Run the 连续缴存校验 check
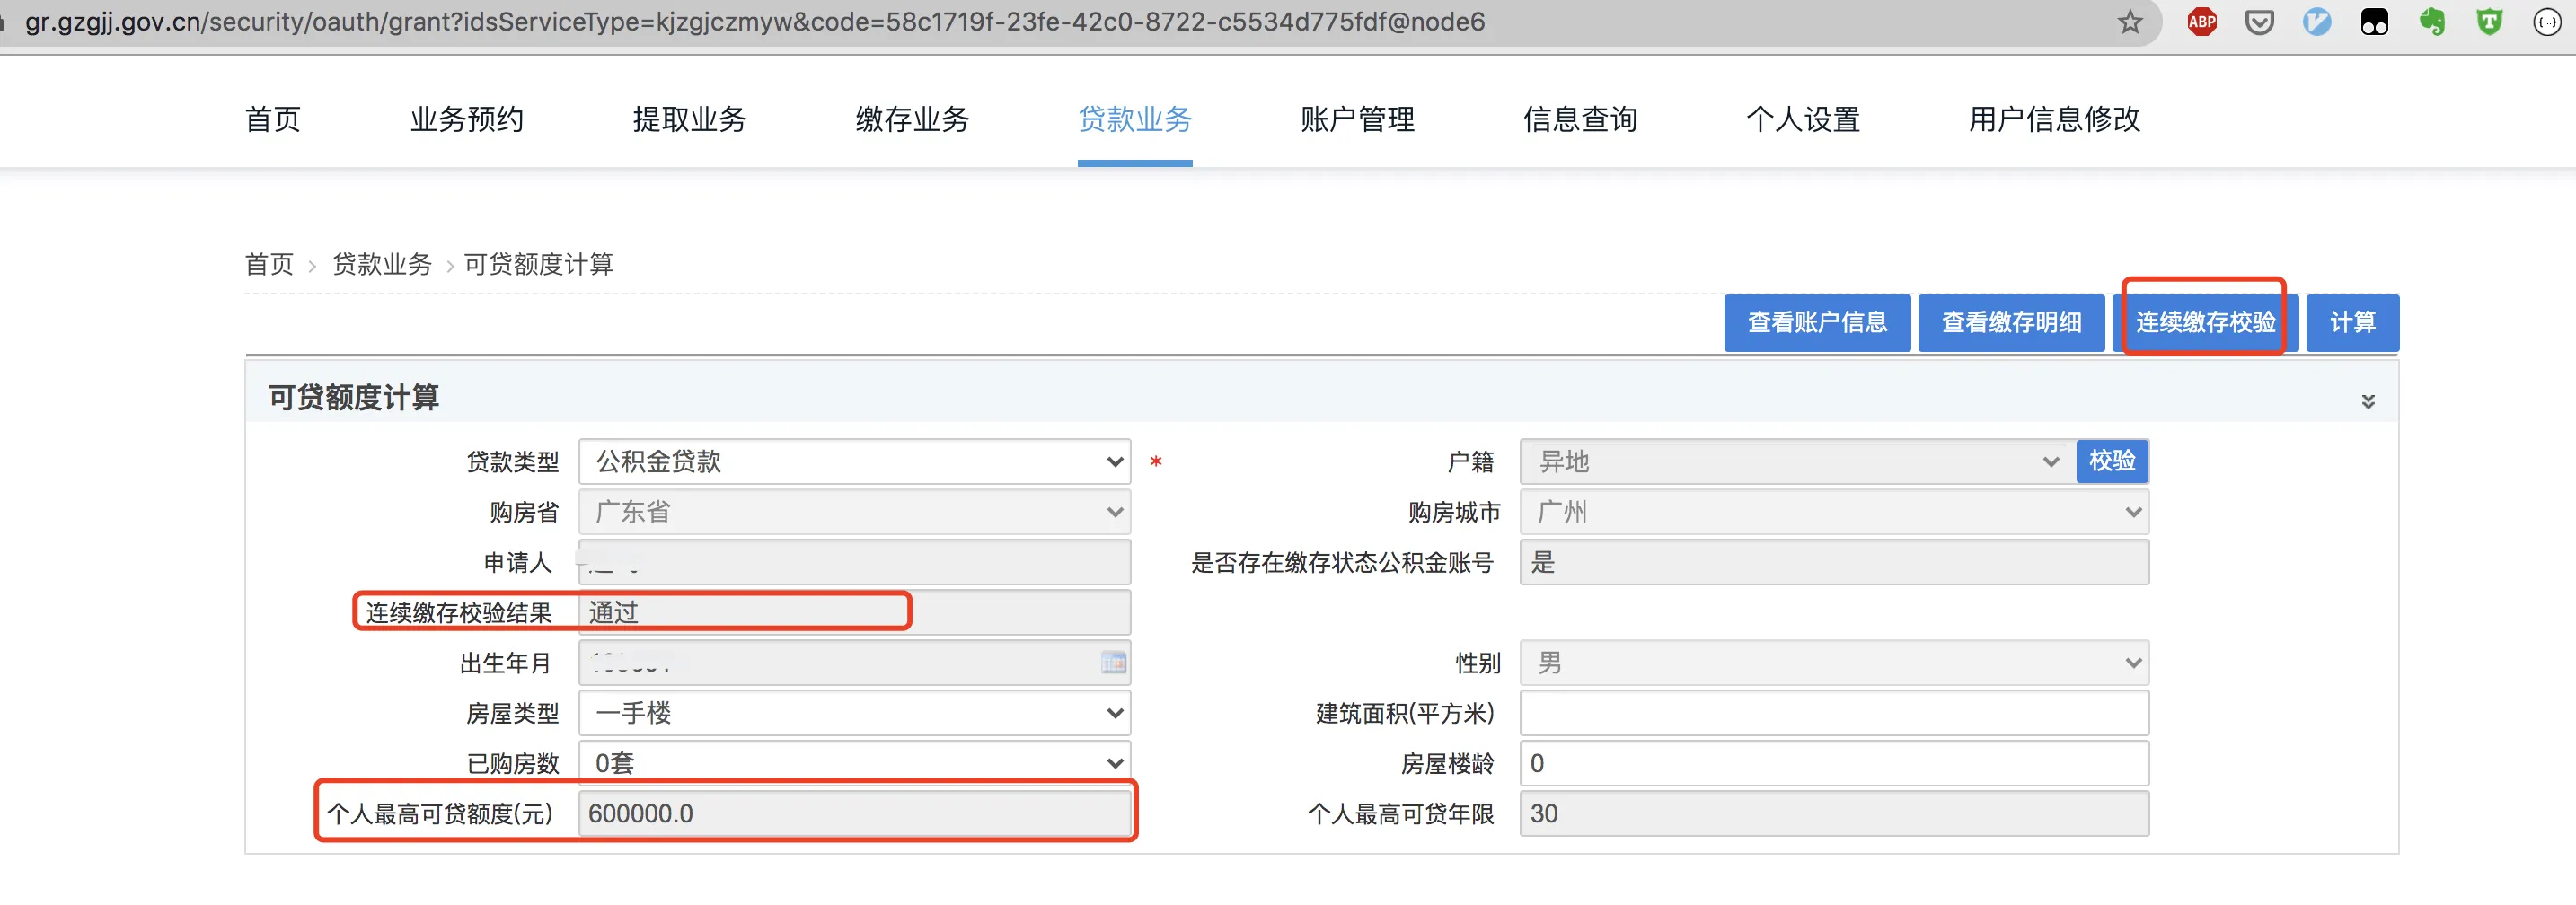The image size is (2576, 905). [2205, 322]
